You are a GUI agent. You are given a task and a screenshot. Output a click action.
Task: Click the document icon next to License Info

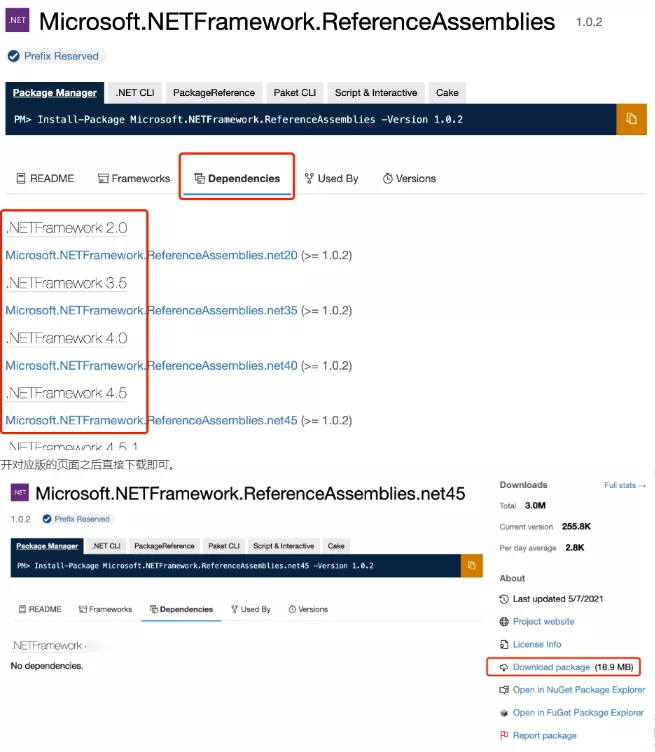[504, 644]
